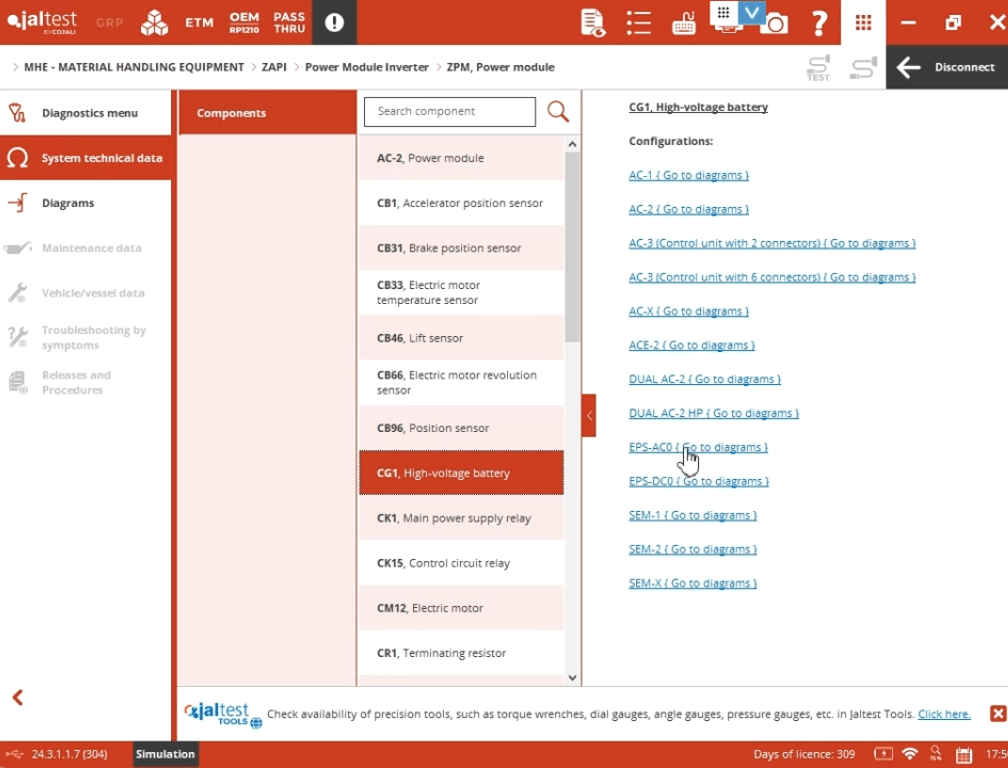The width and height of the screenshot is (1008, 768).
Task: Open SEM-2 Go to diagrams link
Action: point(692,549)
